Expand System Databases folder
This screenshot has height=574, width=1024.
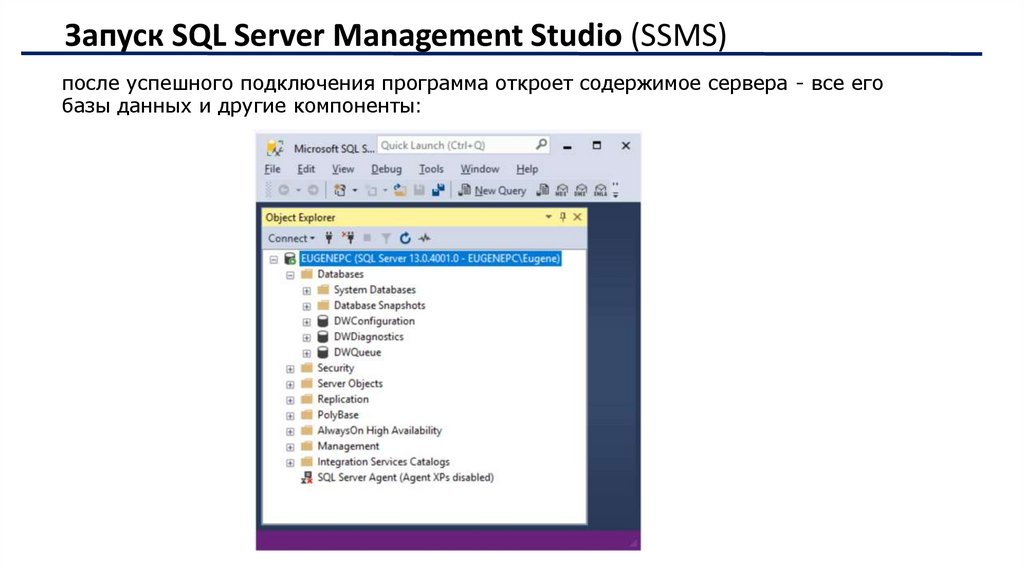point(306,291)
